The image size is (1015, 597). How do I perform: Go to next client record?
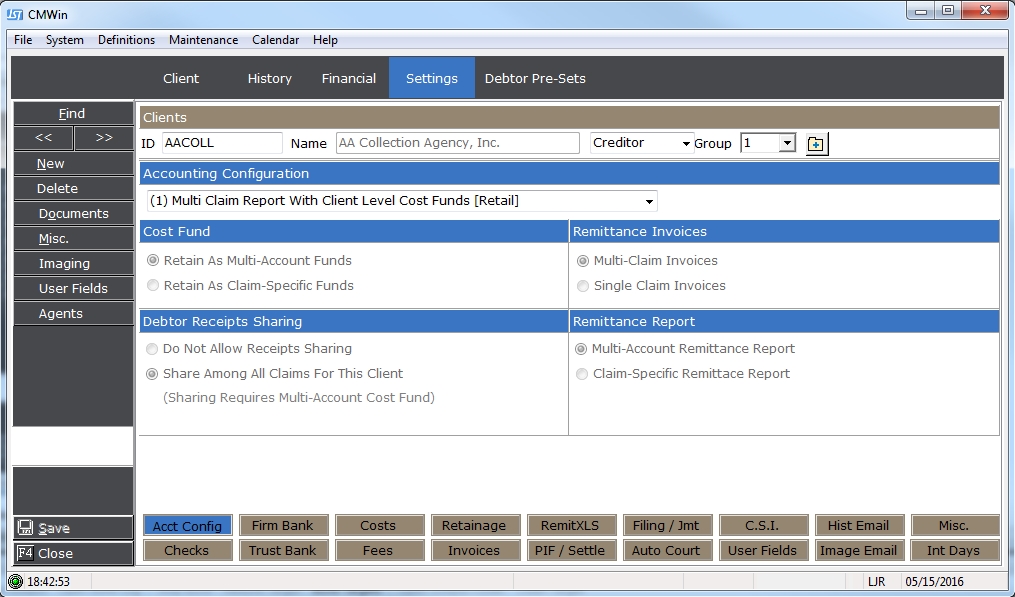pos(103,138)
